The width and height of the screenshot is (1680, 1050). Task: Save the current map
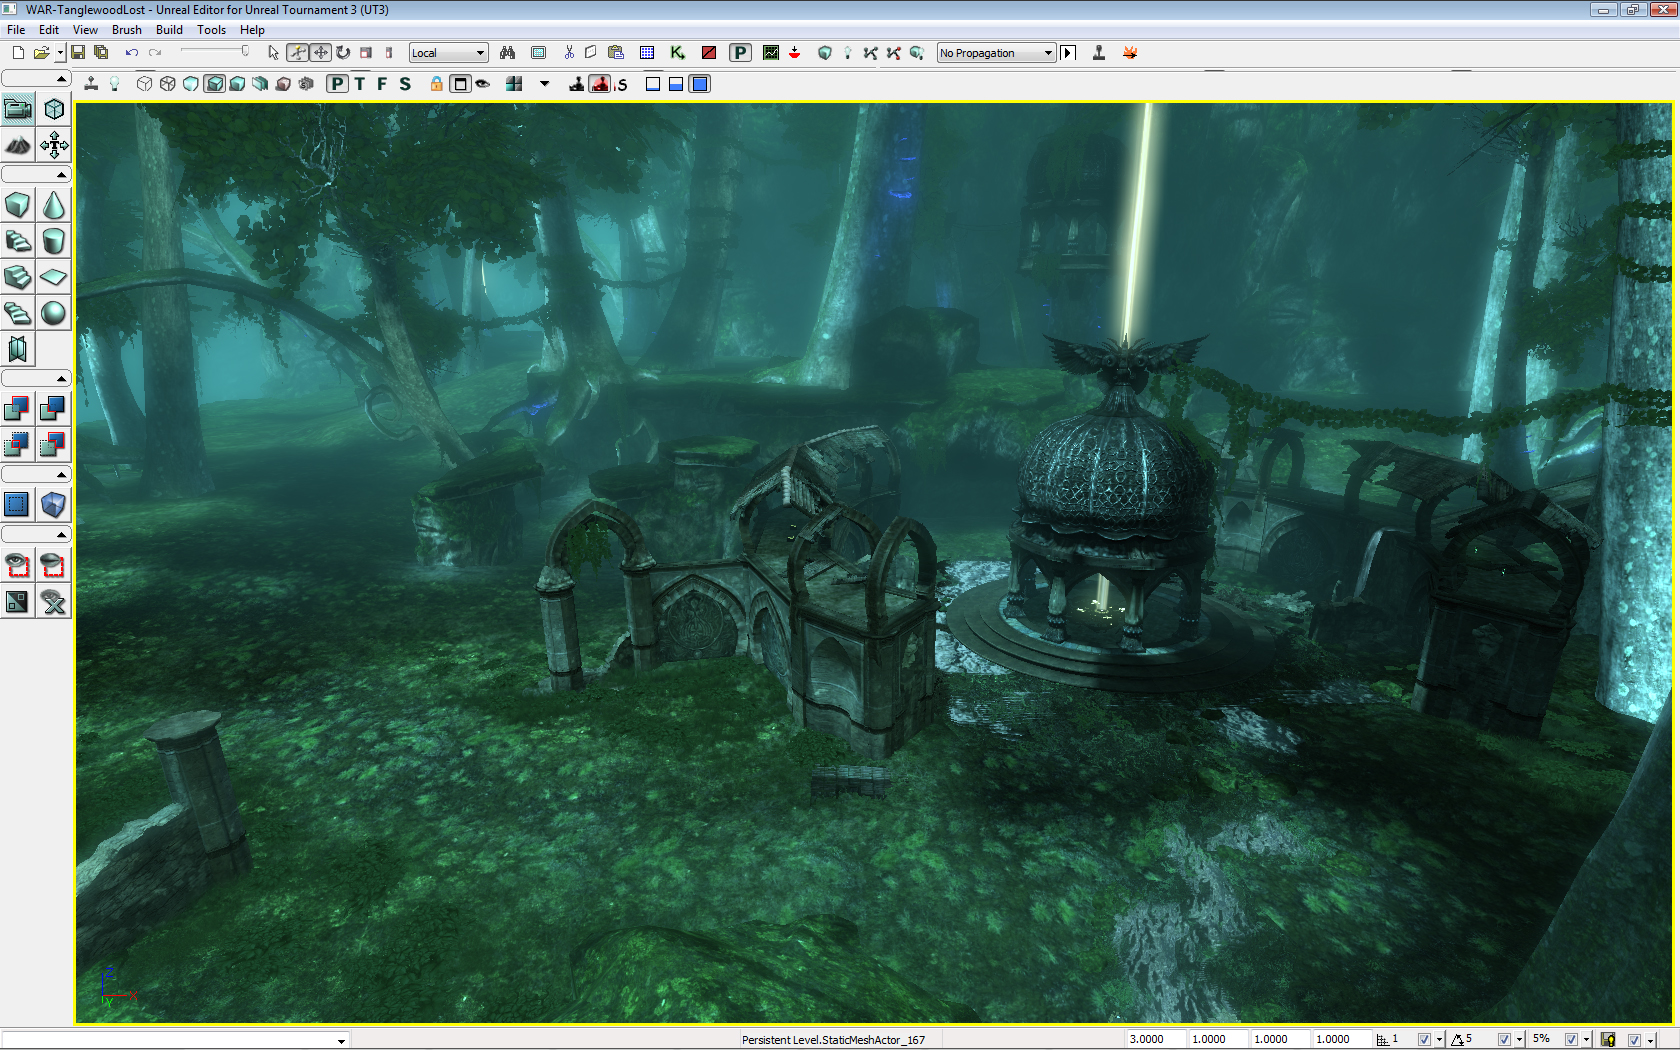(78, 53)
